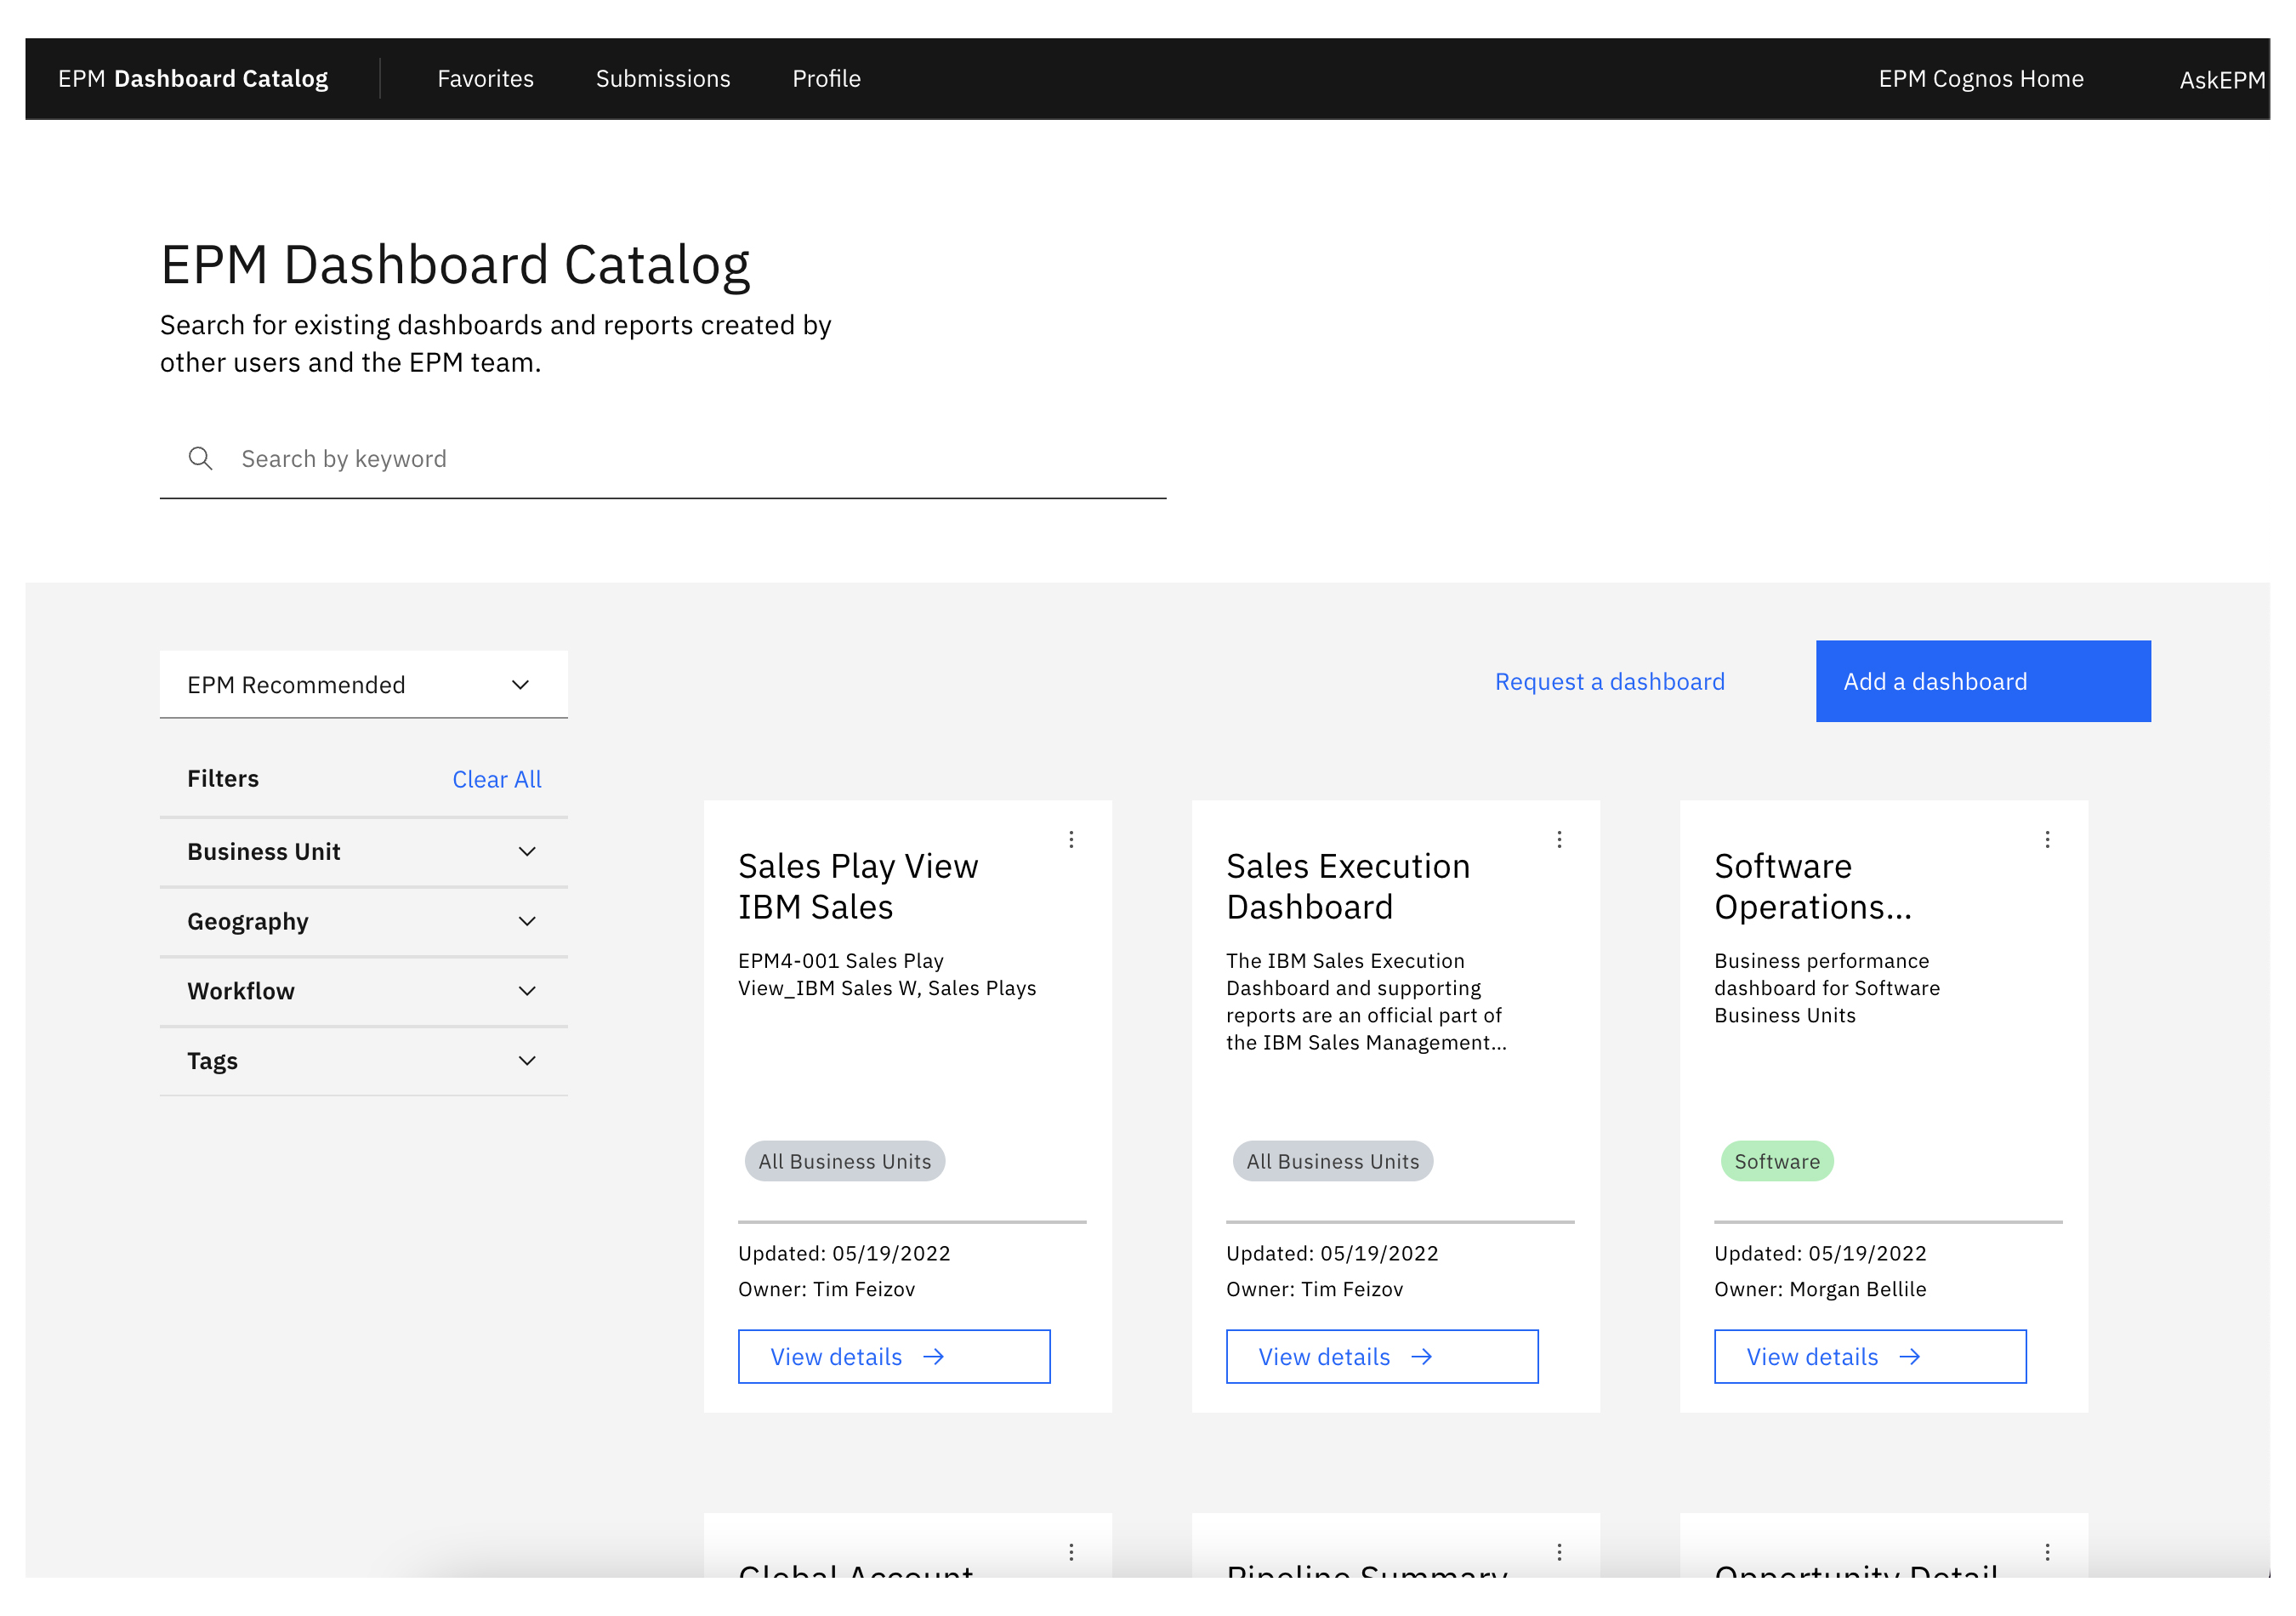Expand the Workflow filter
This screenshot has height=1616, width=2296.
point(364,991)
